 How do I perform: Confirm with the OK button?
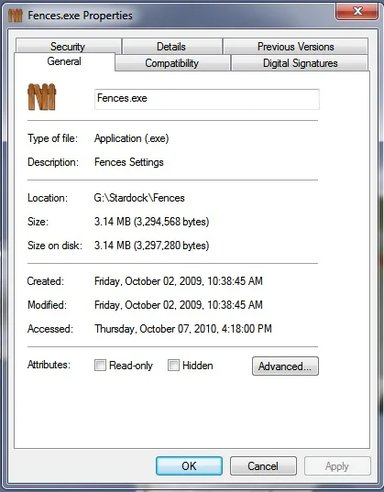pos(189,466)
